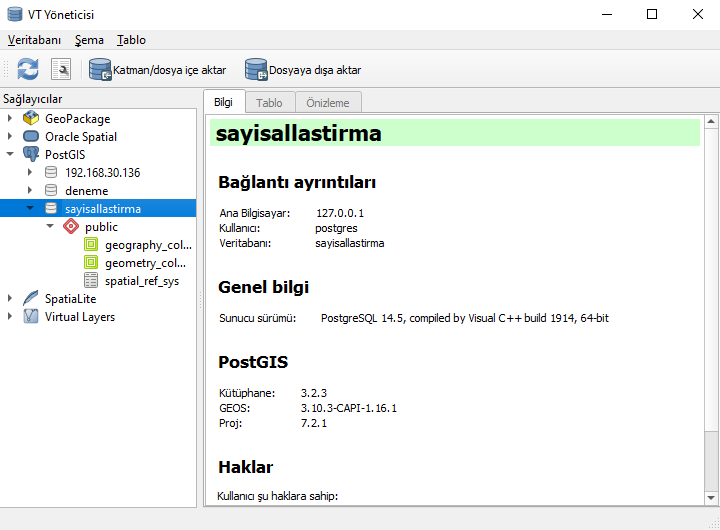The image size is (720, 530).
Task: Expand the deneme connection node
Action: click(30, 190)
